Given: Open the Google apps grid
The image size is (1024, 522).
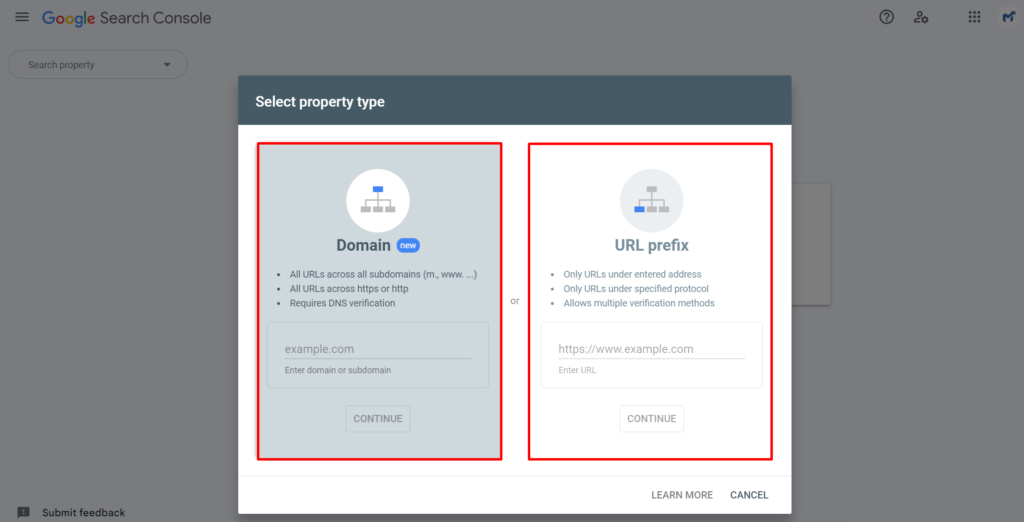Looking at the screenshot, I should (974, 18).
